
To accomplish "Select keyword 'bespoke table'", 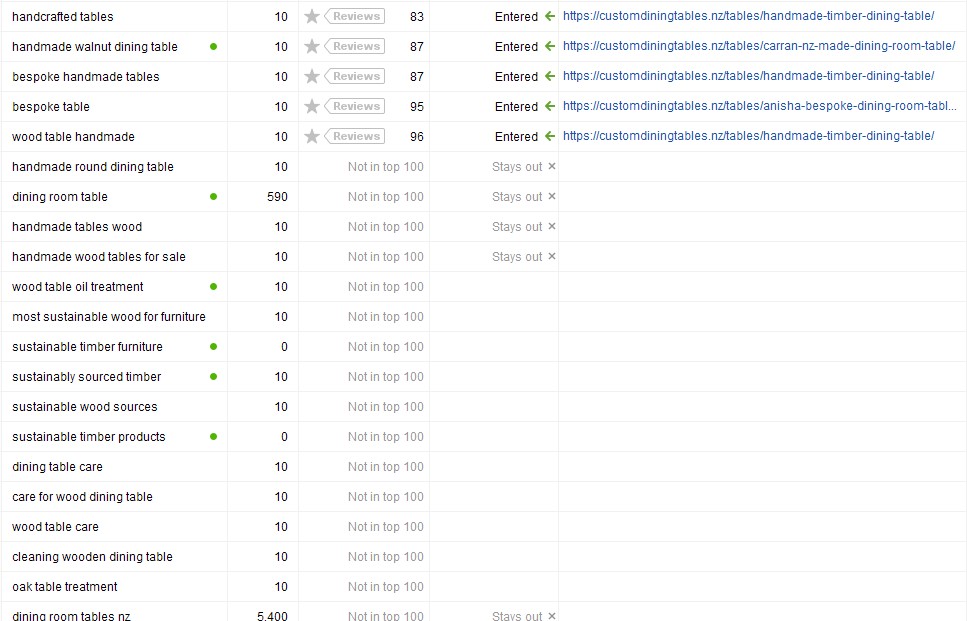I will click(51, 107).
